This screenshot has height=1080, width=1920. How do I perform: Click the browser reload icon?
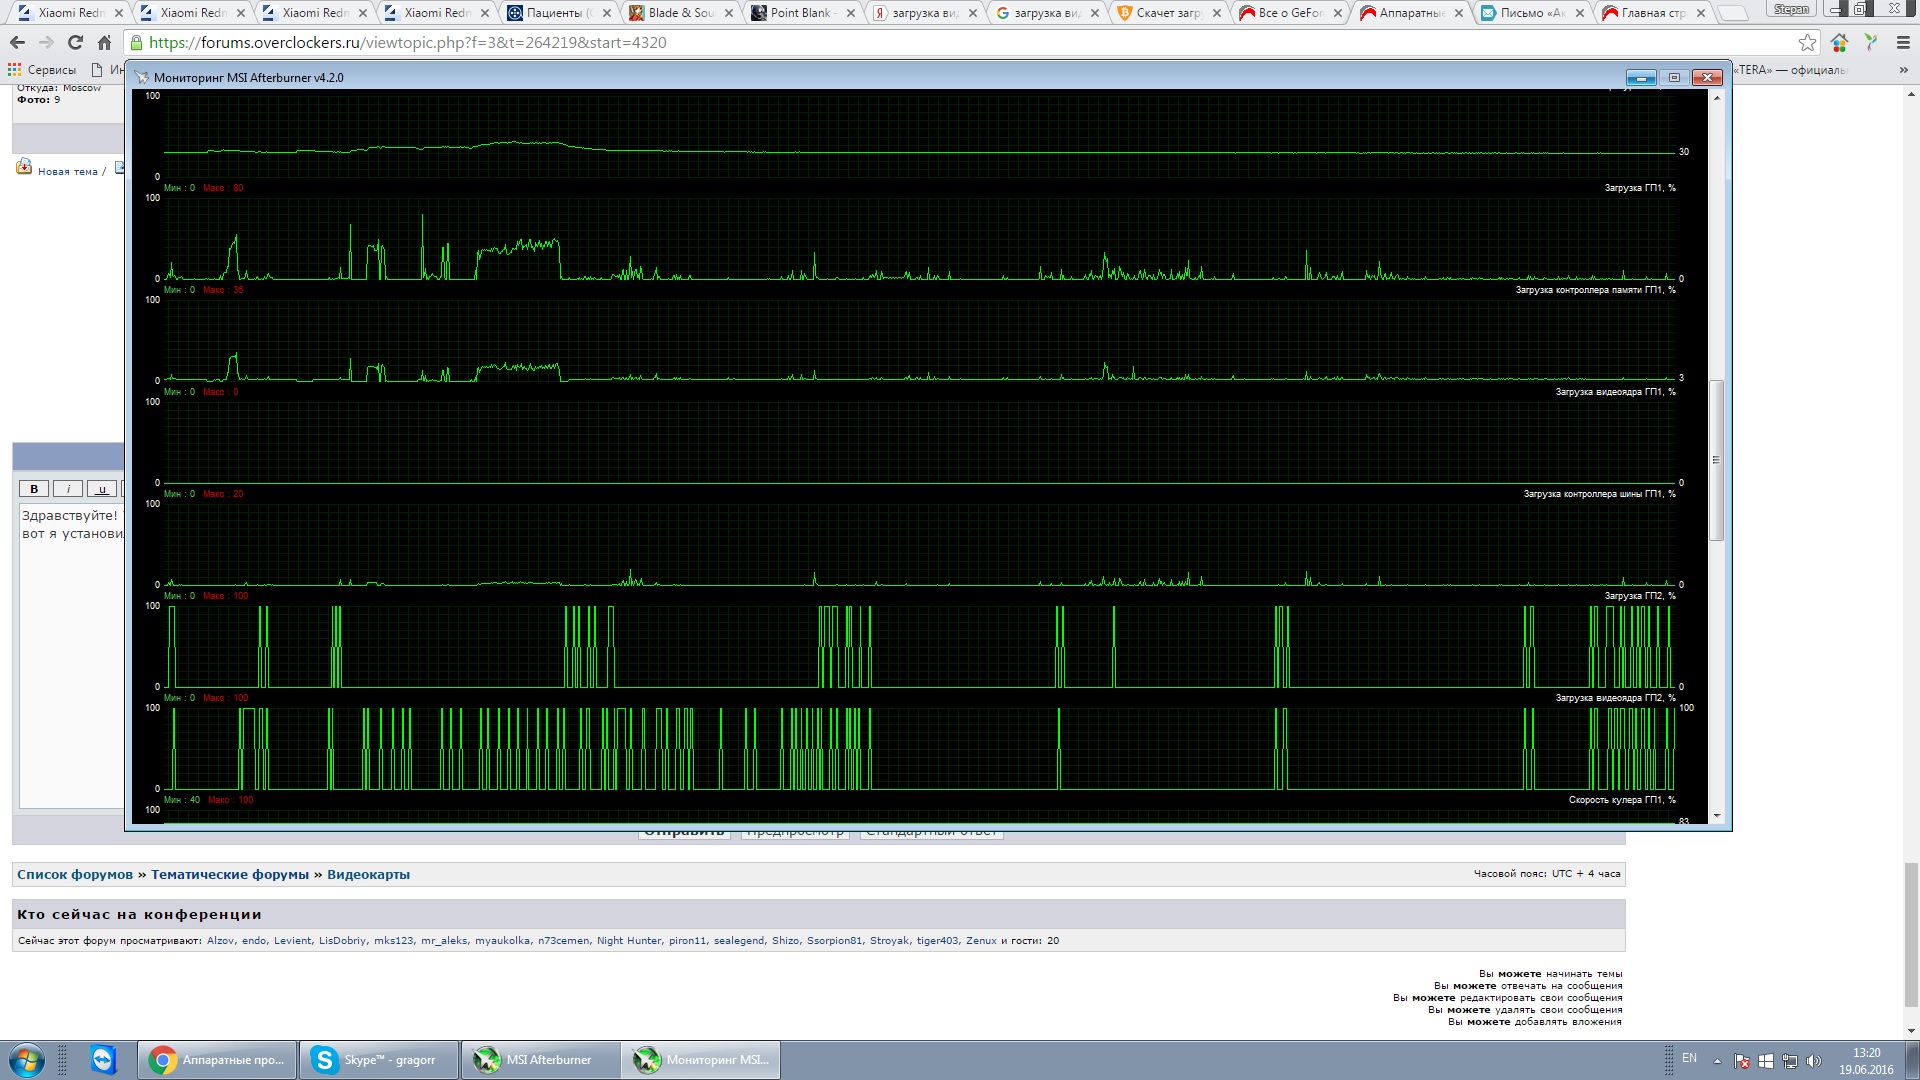(75, 43)
